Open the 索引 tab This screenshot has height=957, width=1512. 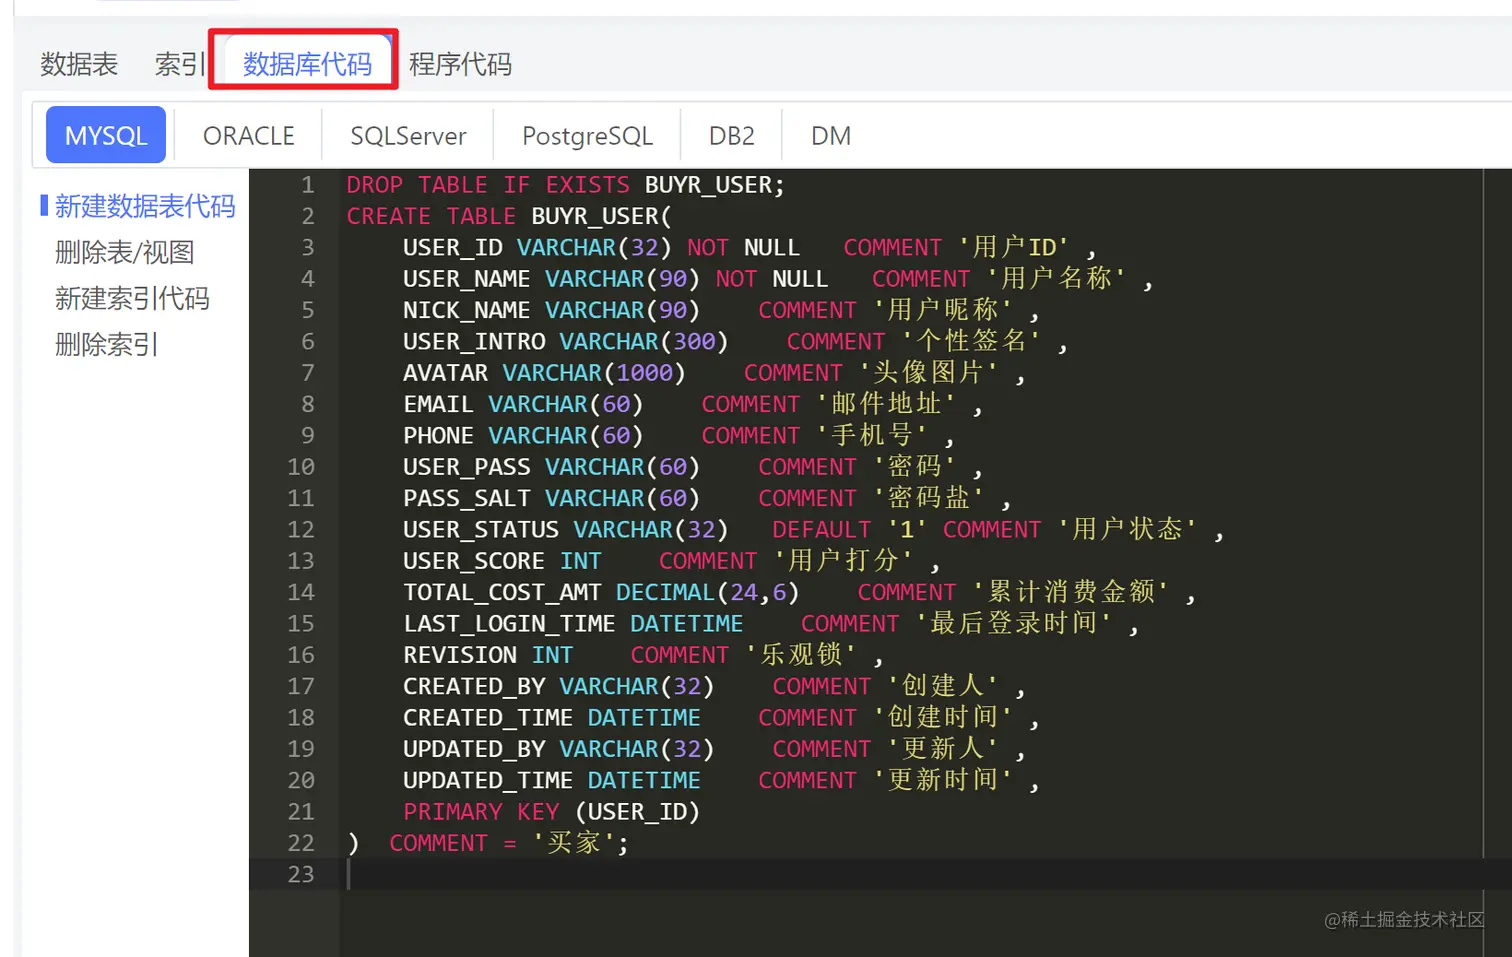[x=180, y=64]
